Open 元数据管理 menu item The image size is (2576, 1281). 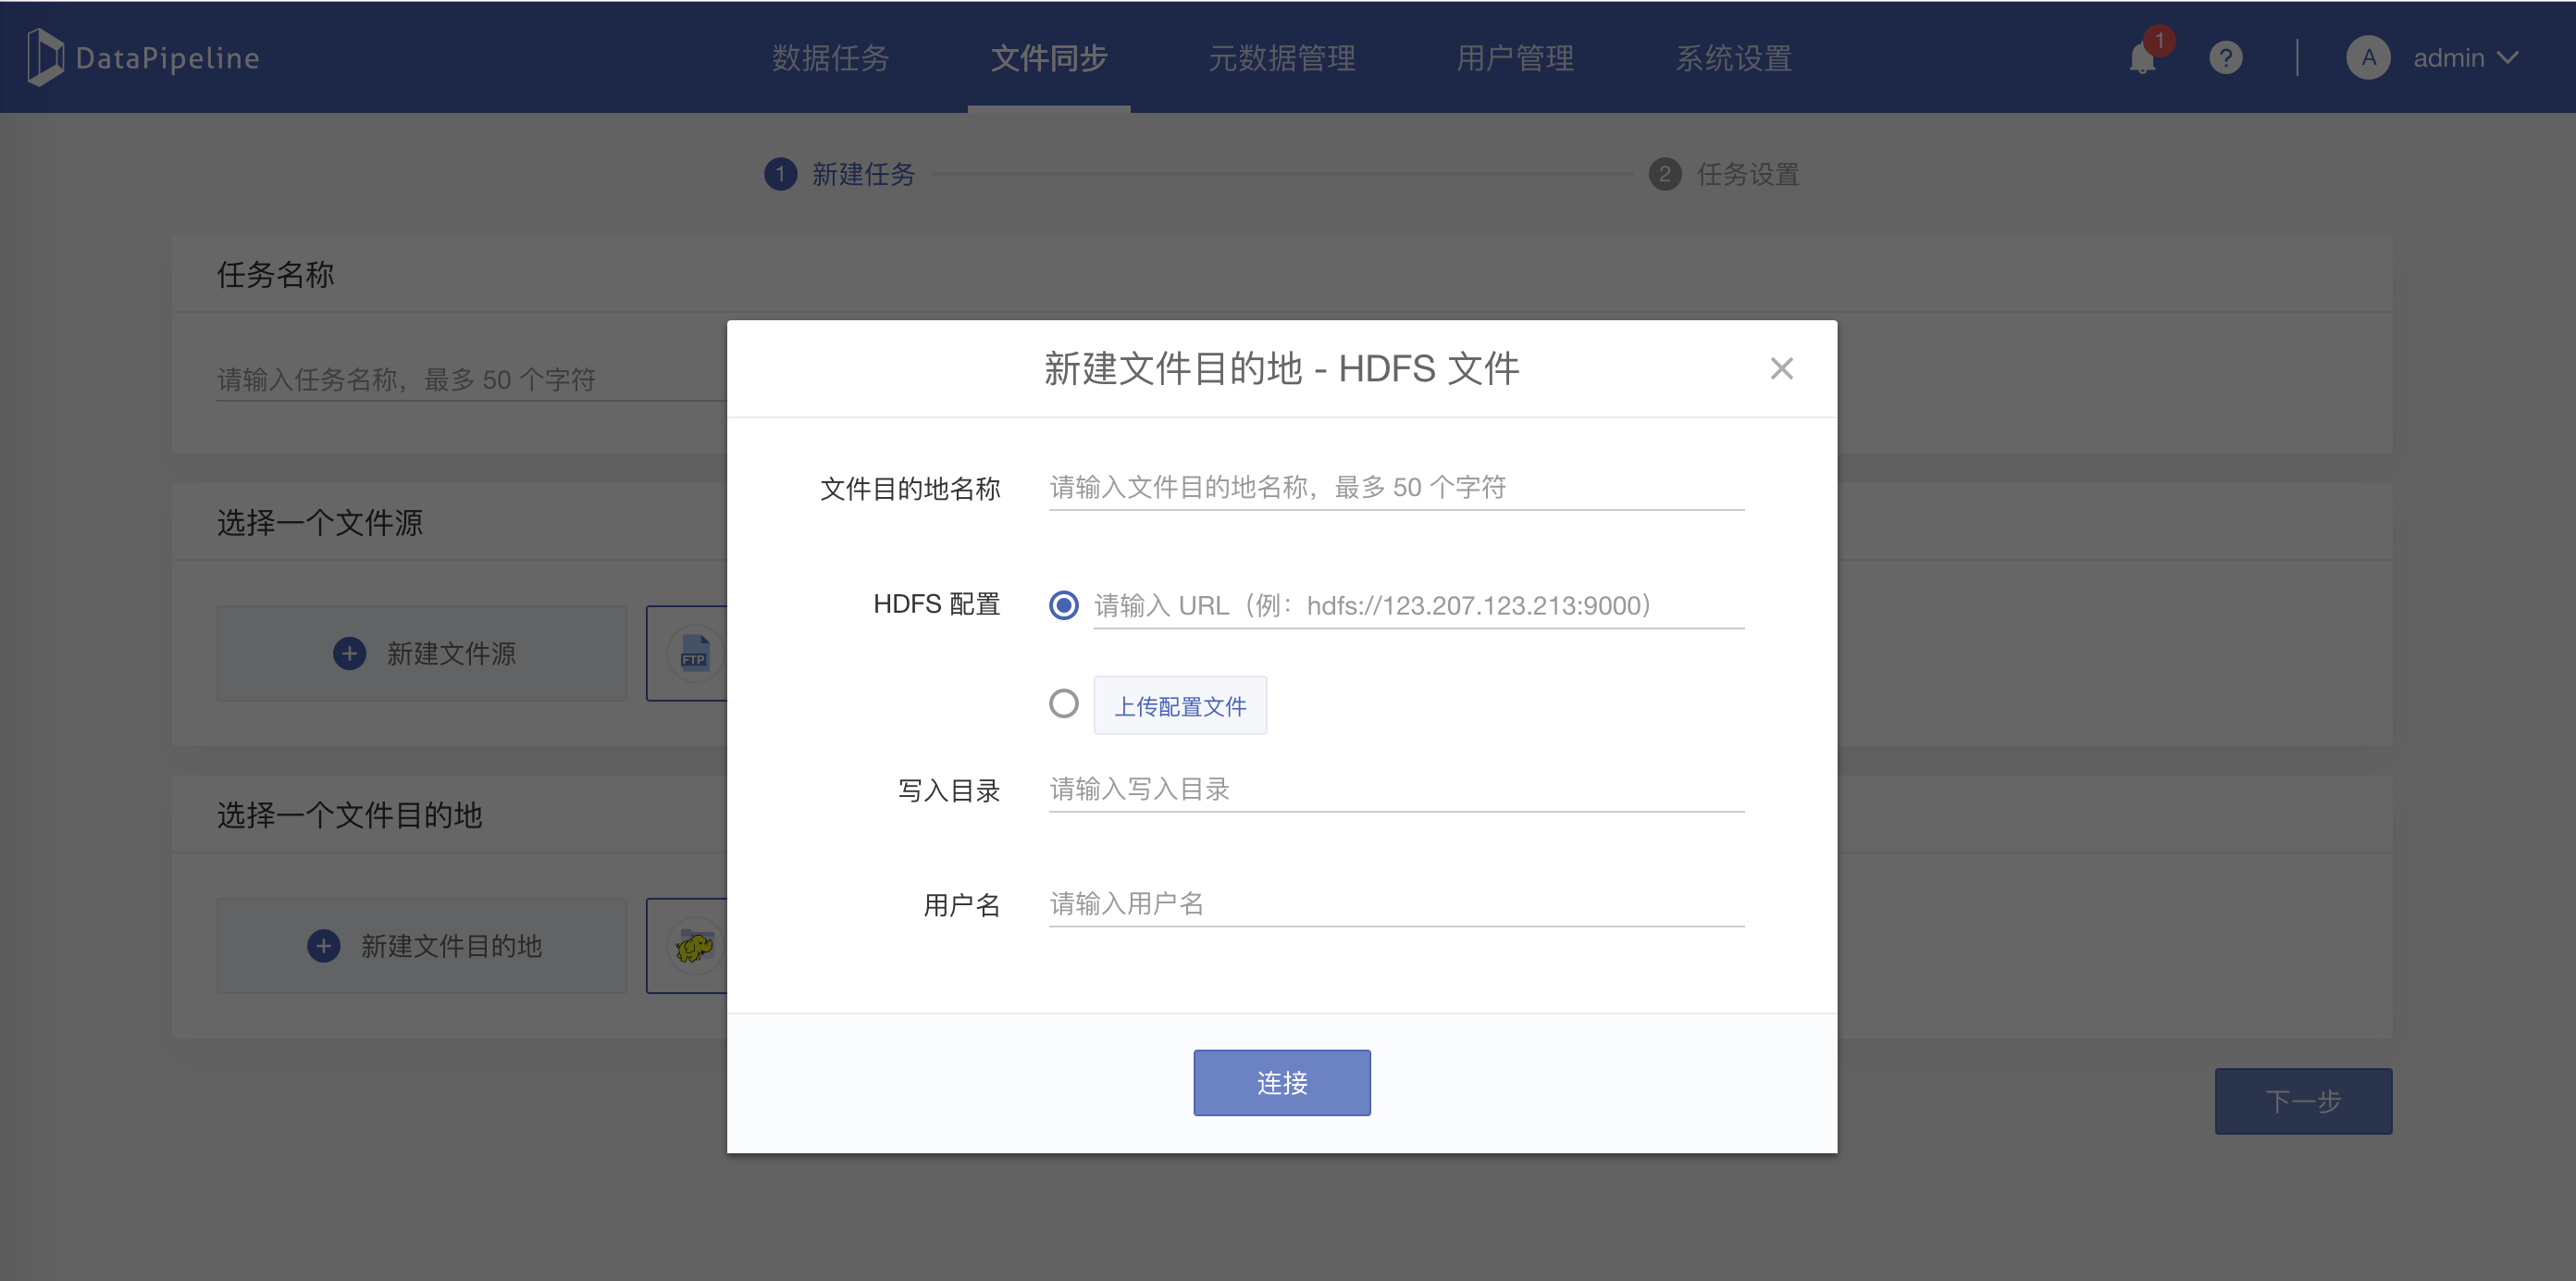(x=1282, y=58)
